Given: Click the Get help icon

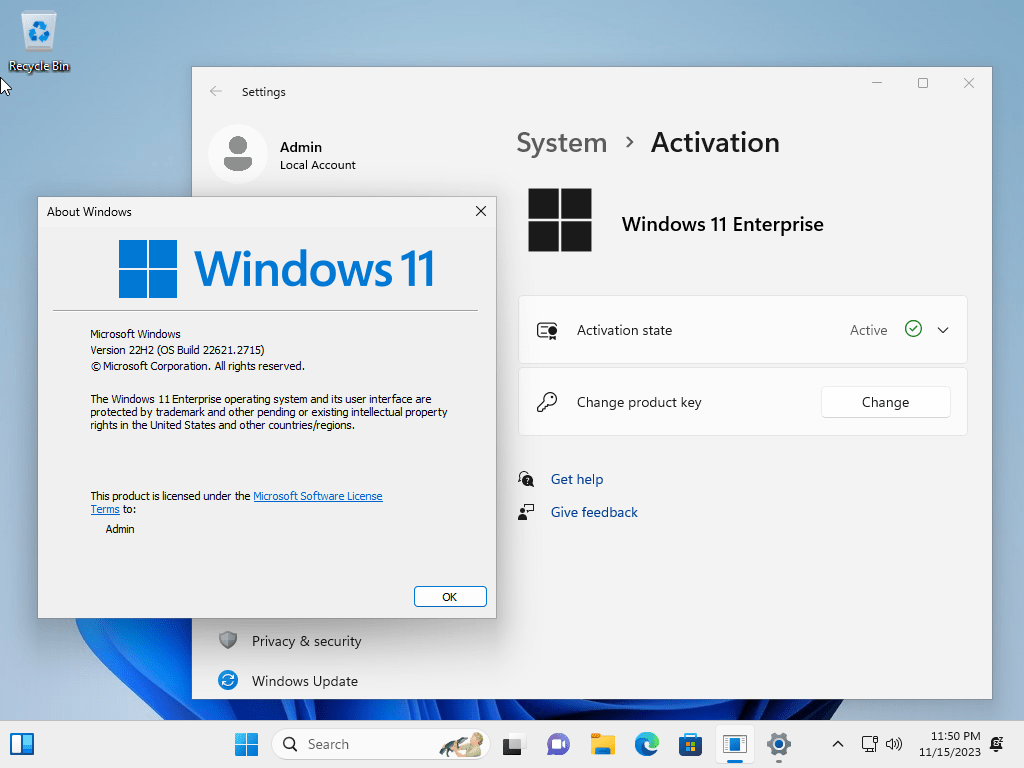Looking at the screenshot, I should [526, 479].
